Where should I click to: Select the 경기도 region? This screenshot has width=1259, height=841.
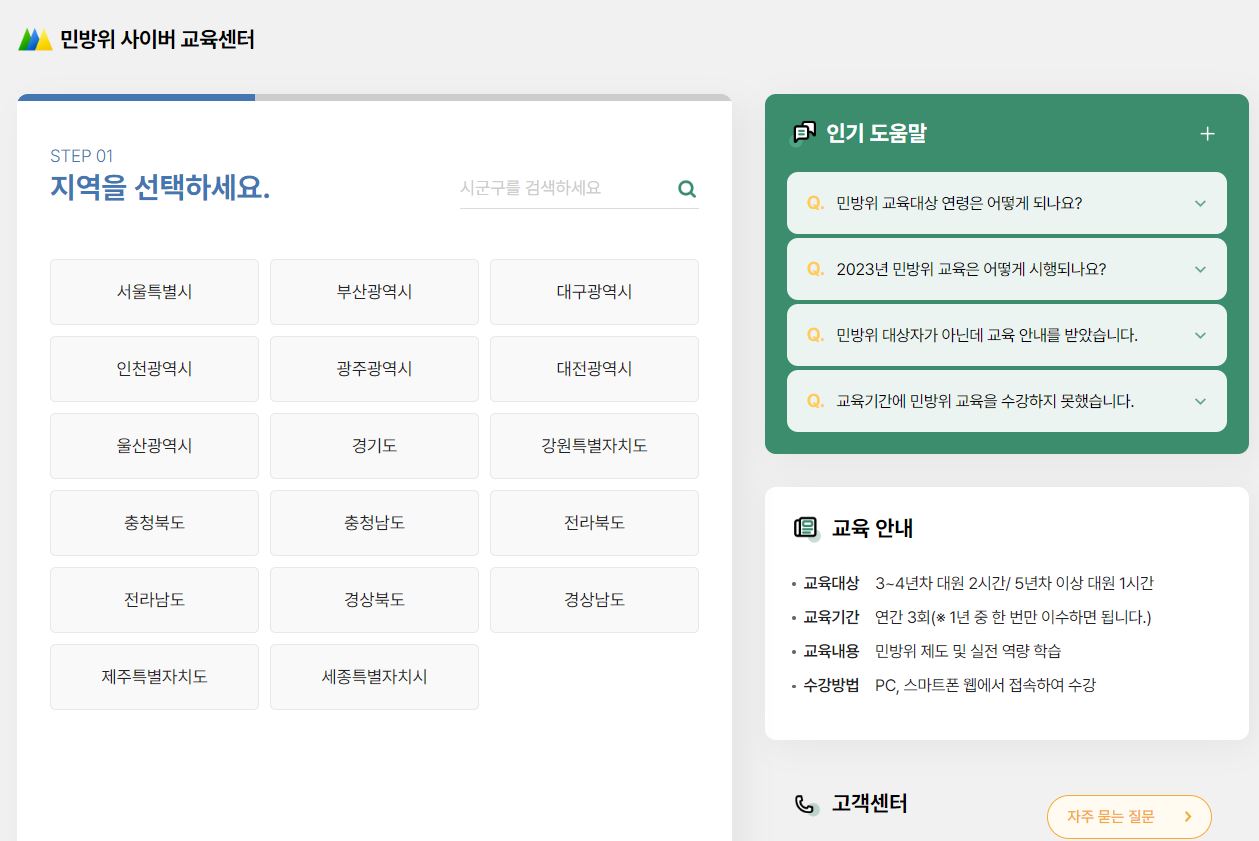[x=374, y=445]
